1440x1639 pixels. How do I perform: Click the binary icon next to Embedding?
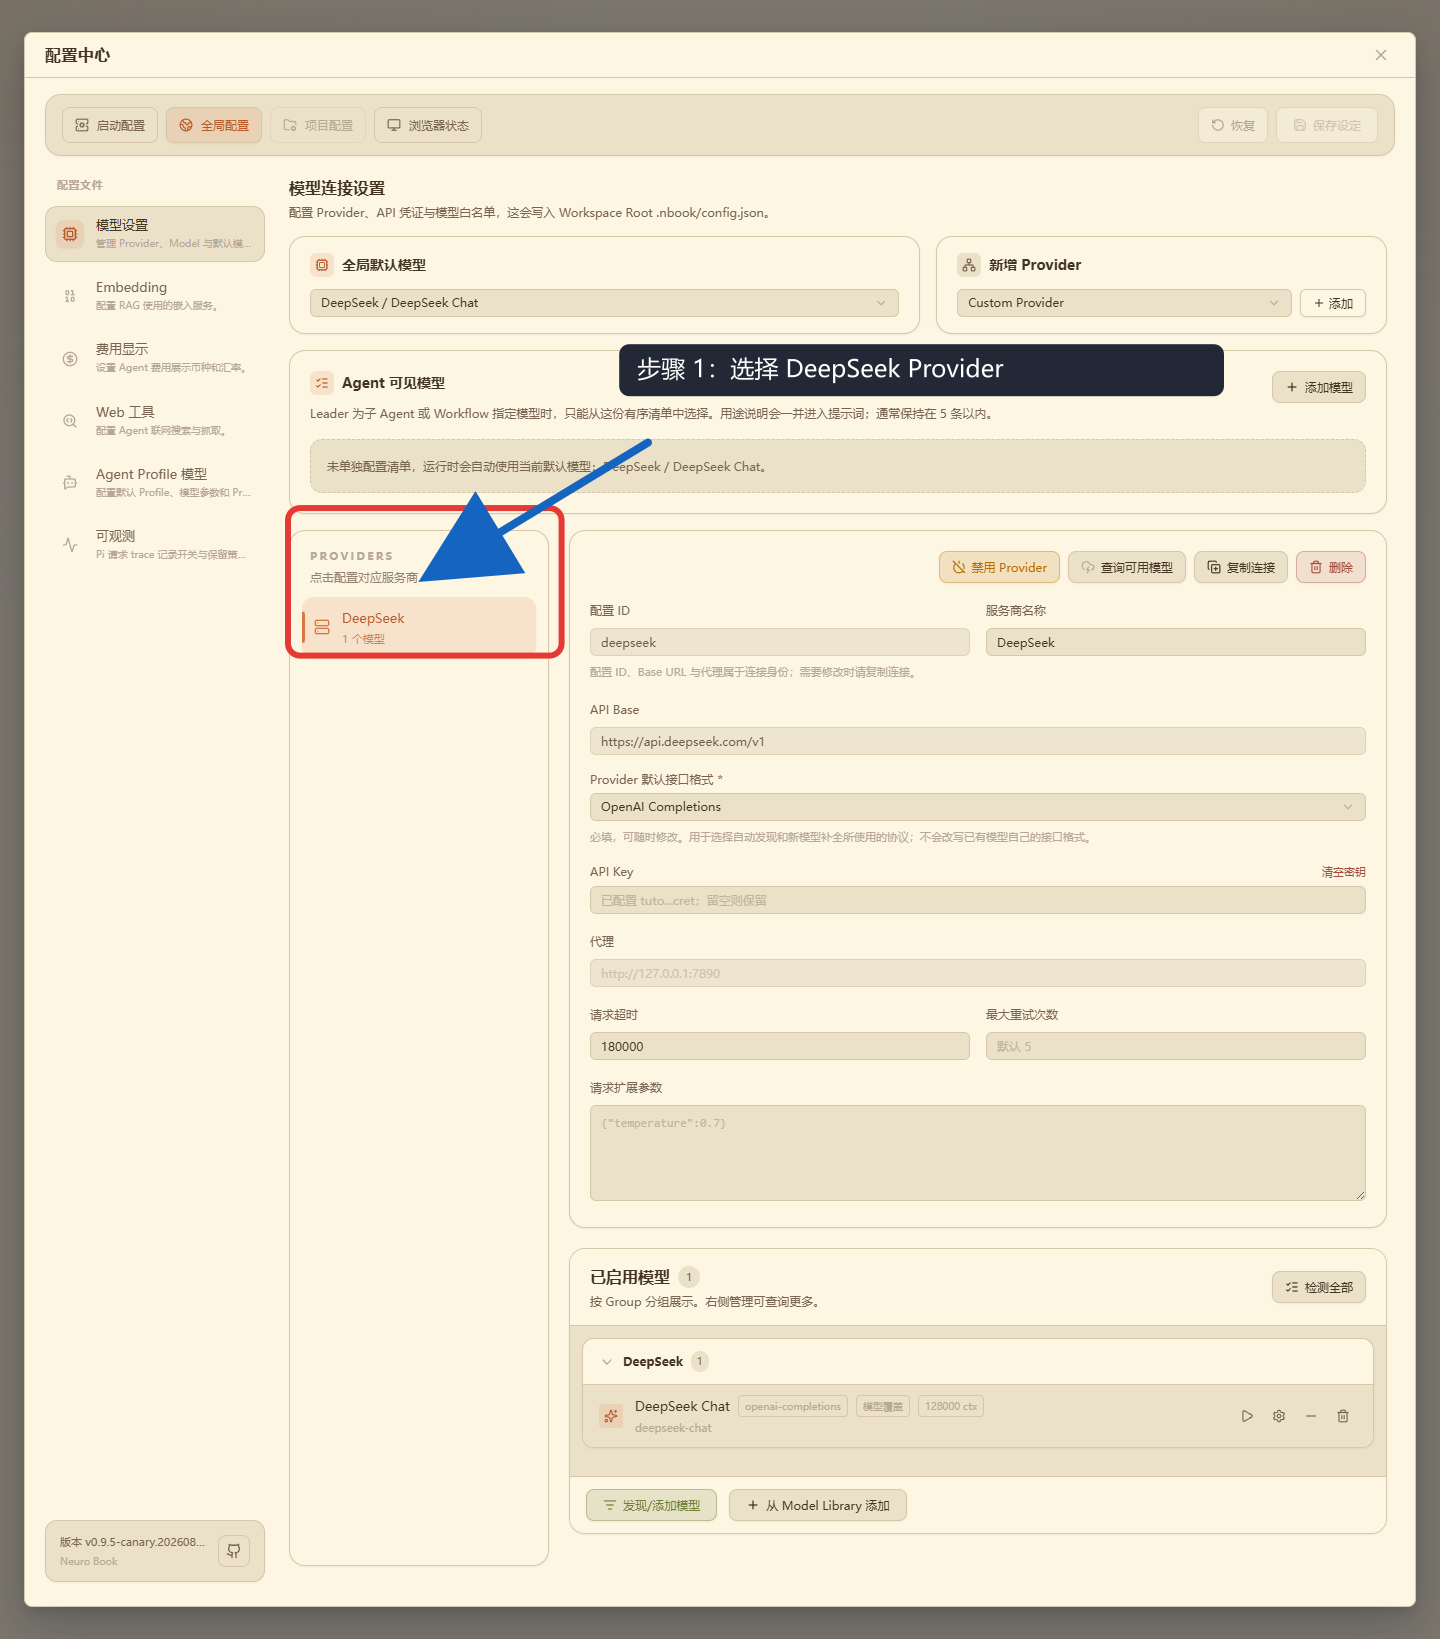click(70, 296)
